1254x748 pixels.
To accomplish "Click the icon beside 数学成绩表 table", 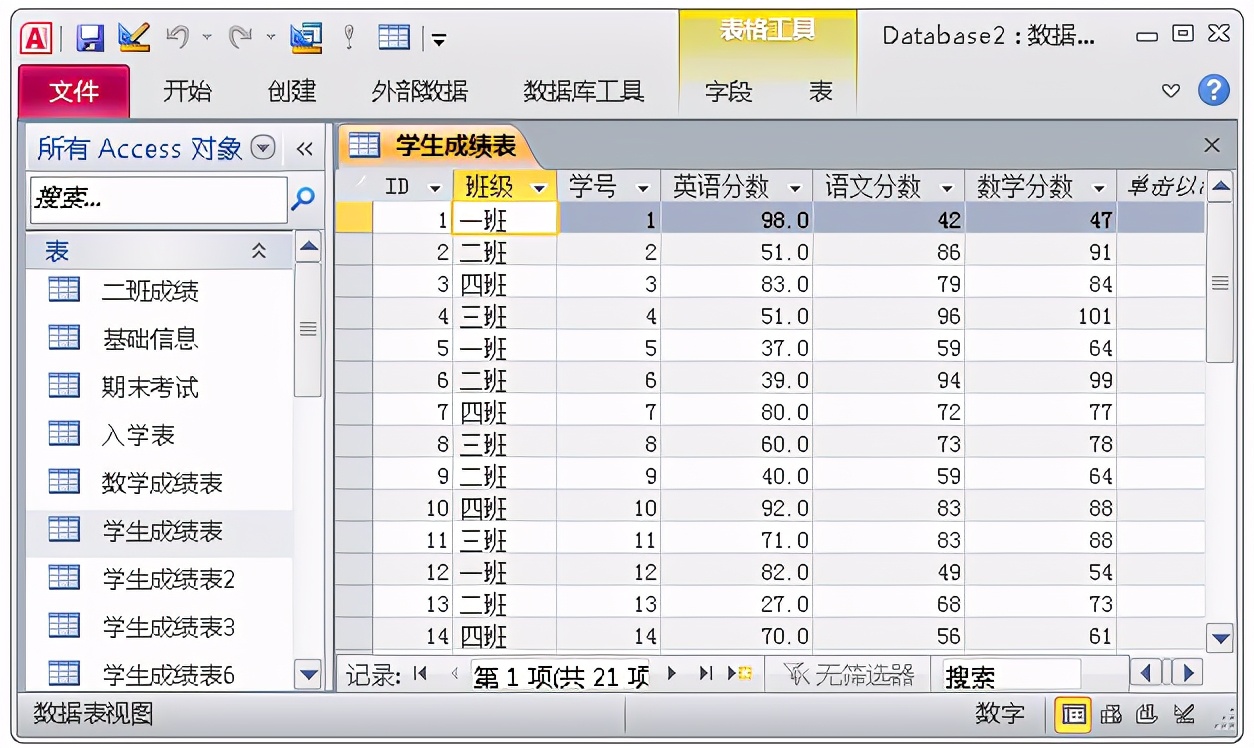I will click(x=64, y=482).
